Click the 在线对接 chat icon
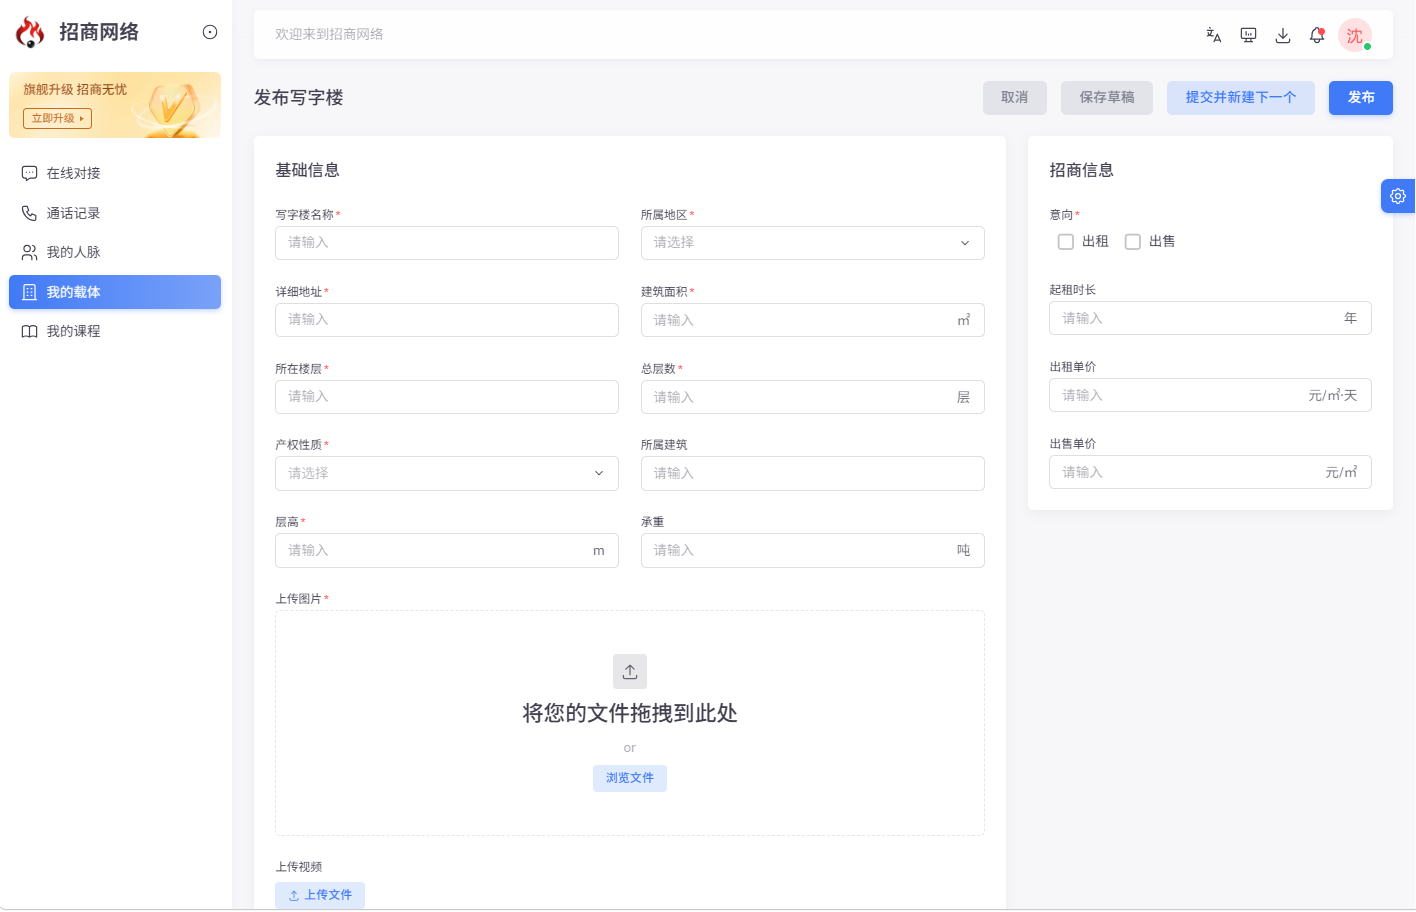This screenshot has width=1416, height=912. 30,173
